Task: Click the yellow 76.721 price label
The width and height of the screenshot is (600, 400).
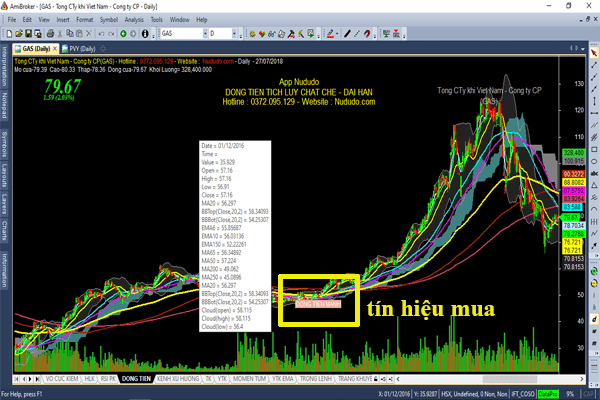Action: [x=573, y=241]
